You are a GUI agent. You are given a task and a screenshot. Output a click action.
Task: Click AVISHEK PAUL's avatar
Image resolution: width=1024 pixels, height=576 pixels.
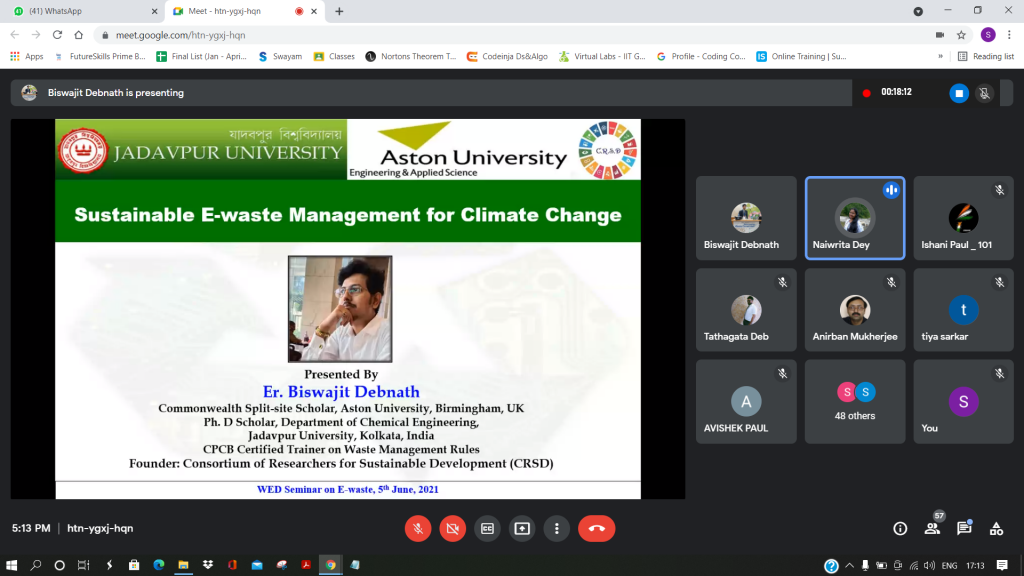[x=746, y=401]
